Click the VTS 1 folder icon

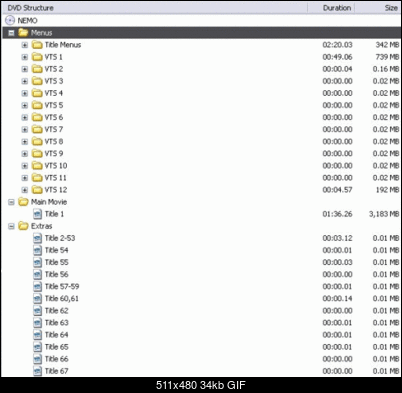click(37, 57)
